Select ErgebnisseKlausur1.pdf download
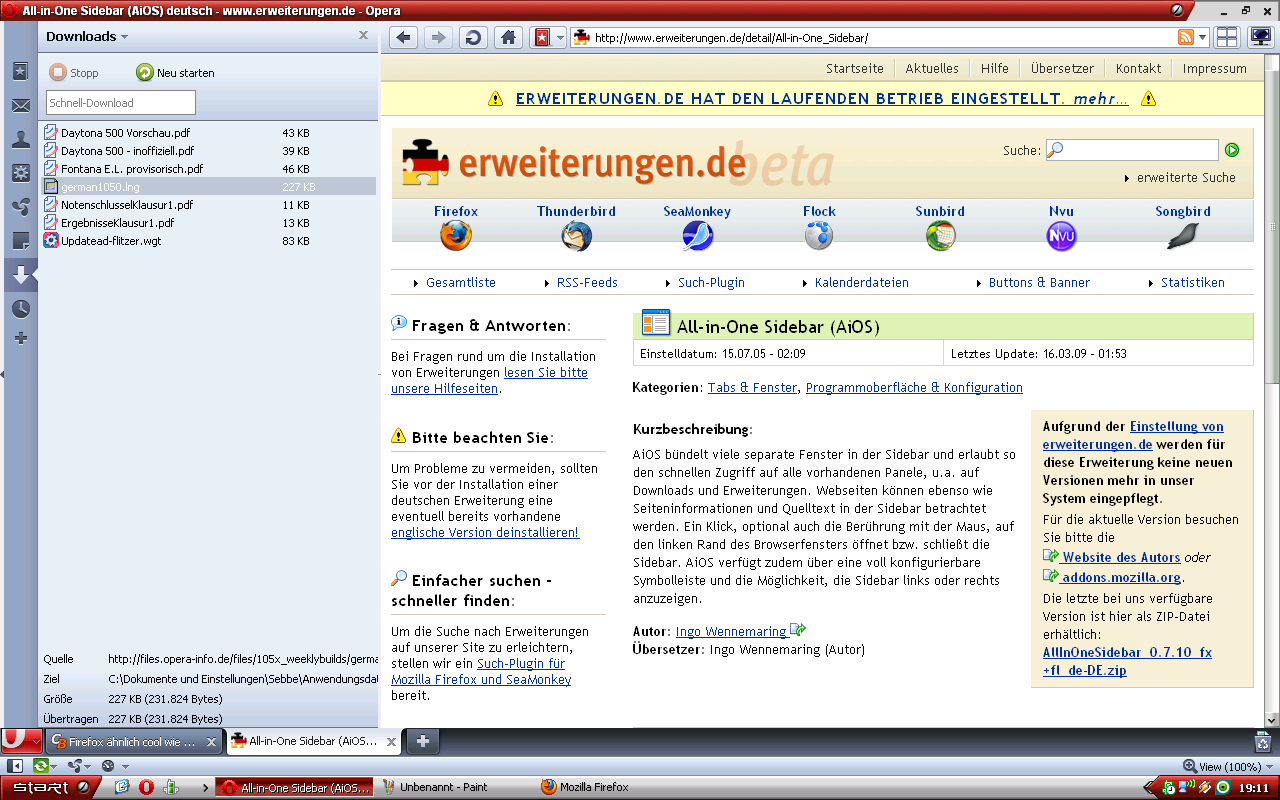Image resolution: width=1280 pixels, height=800 pixels. click(209, 223)
